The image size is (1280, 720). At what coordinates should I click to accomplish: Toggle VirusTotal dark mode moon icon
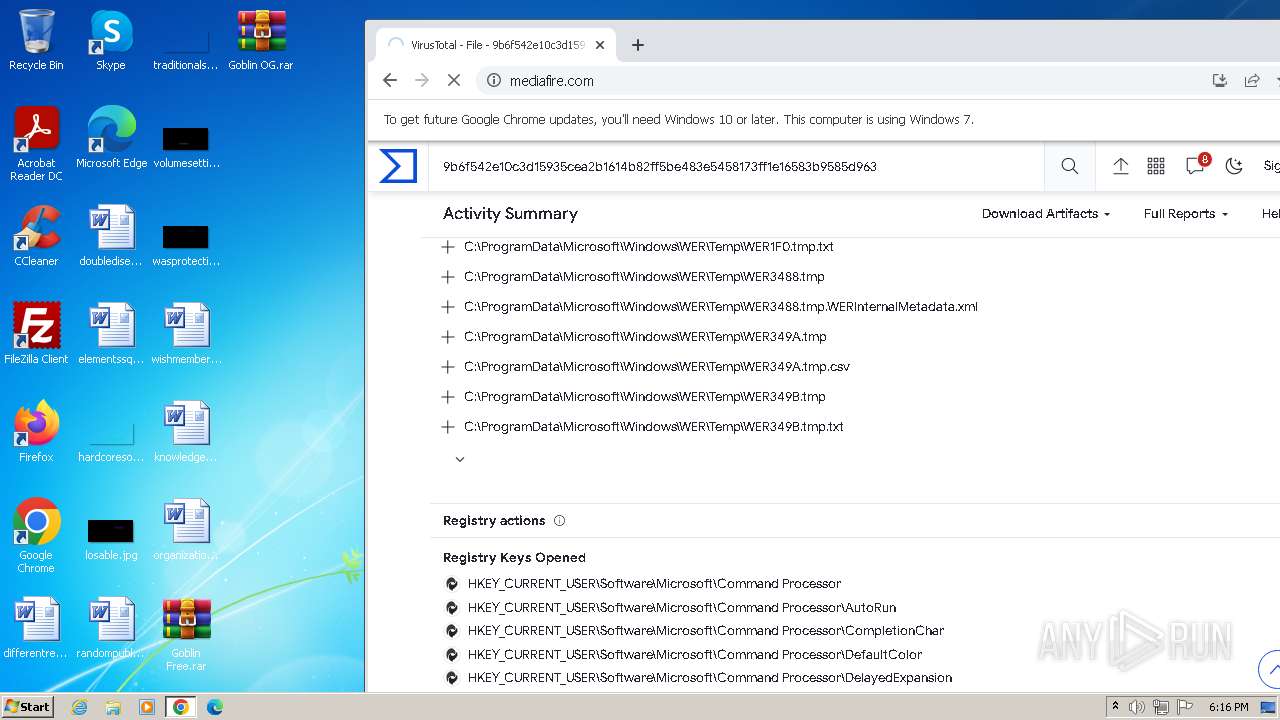tap(1234, 166)
